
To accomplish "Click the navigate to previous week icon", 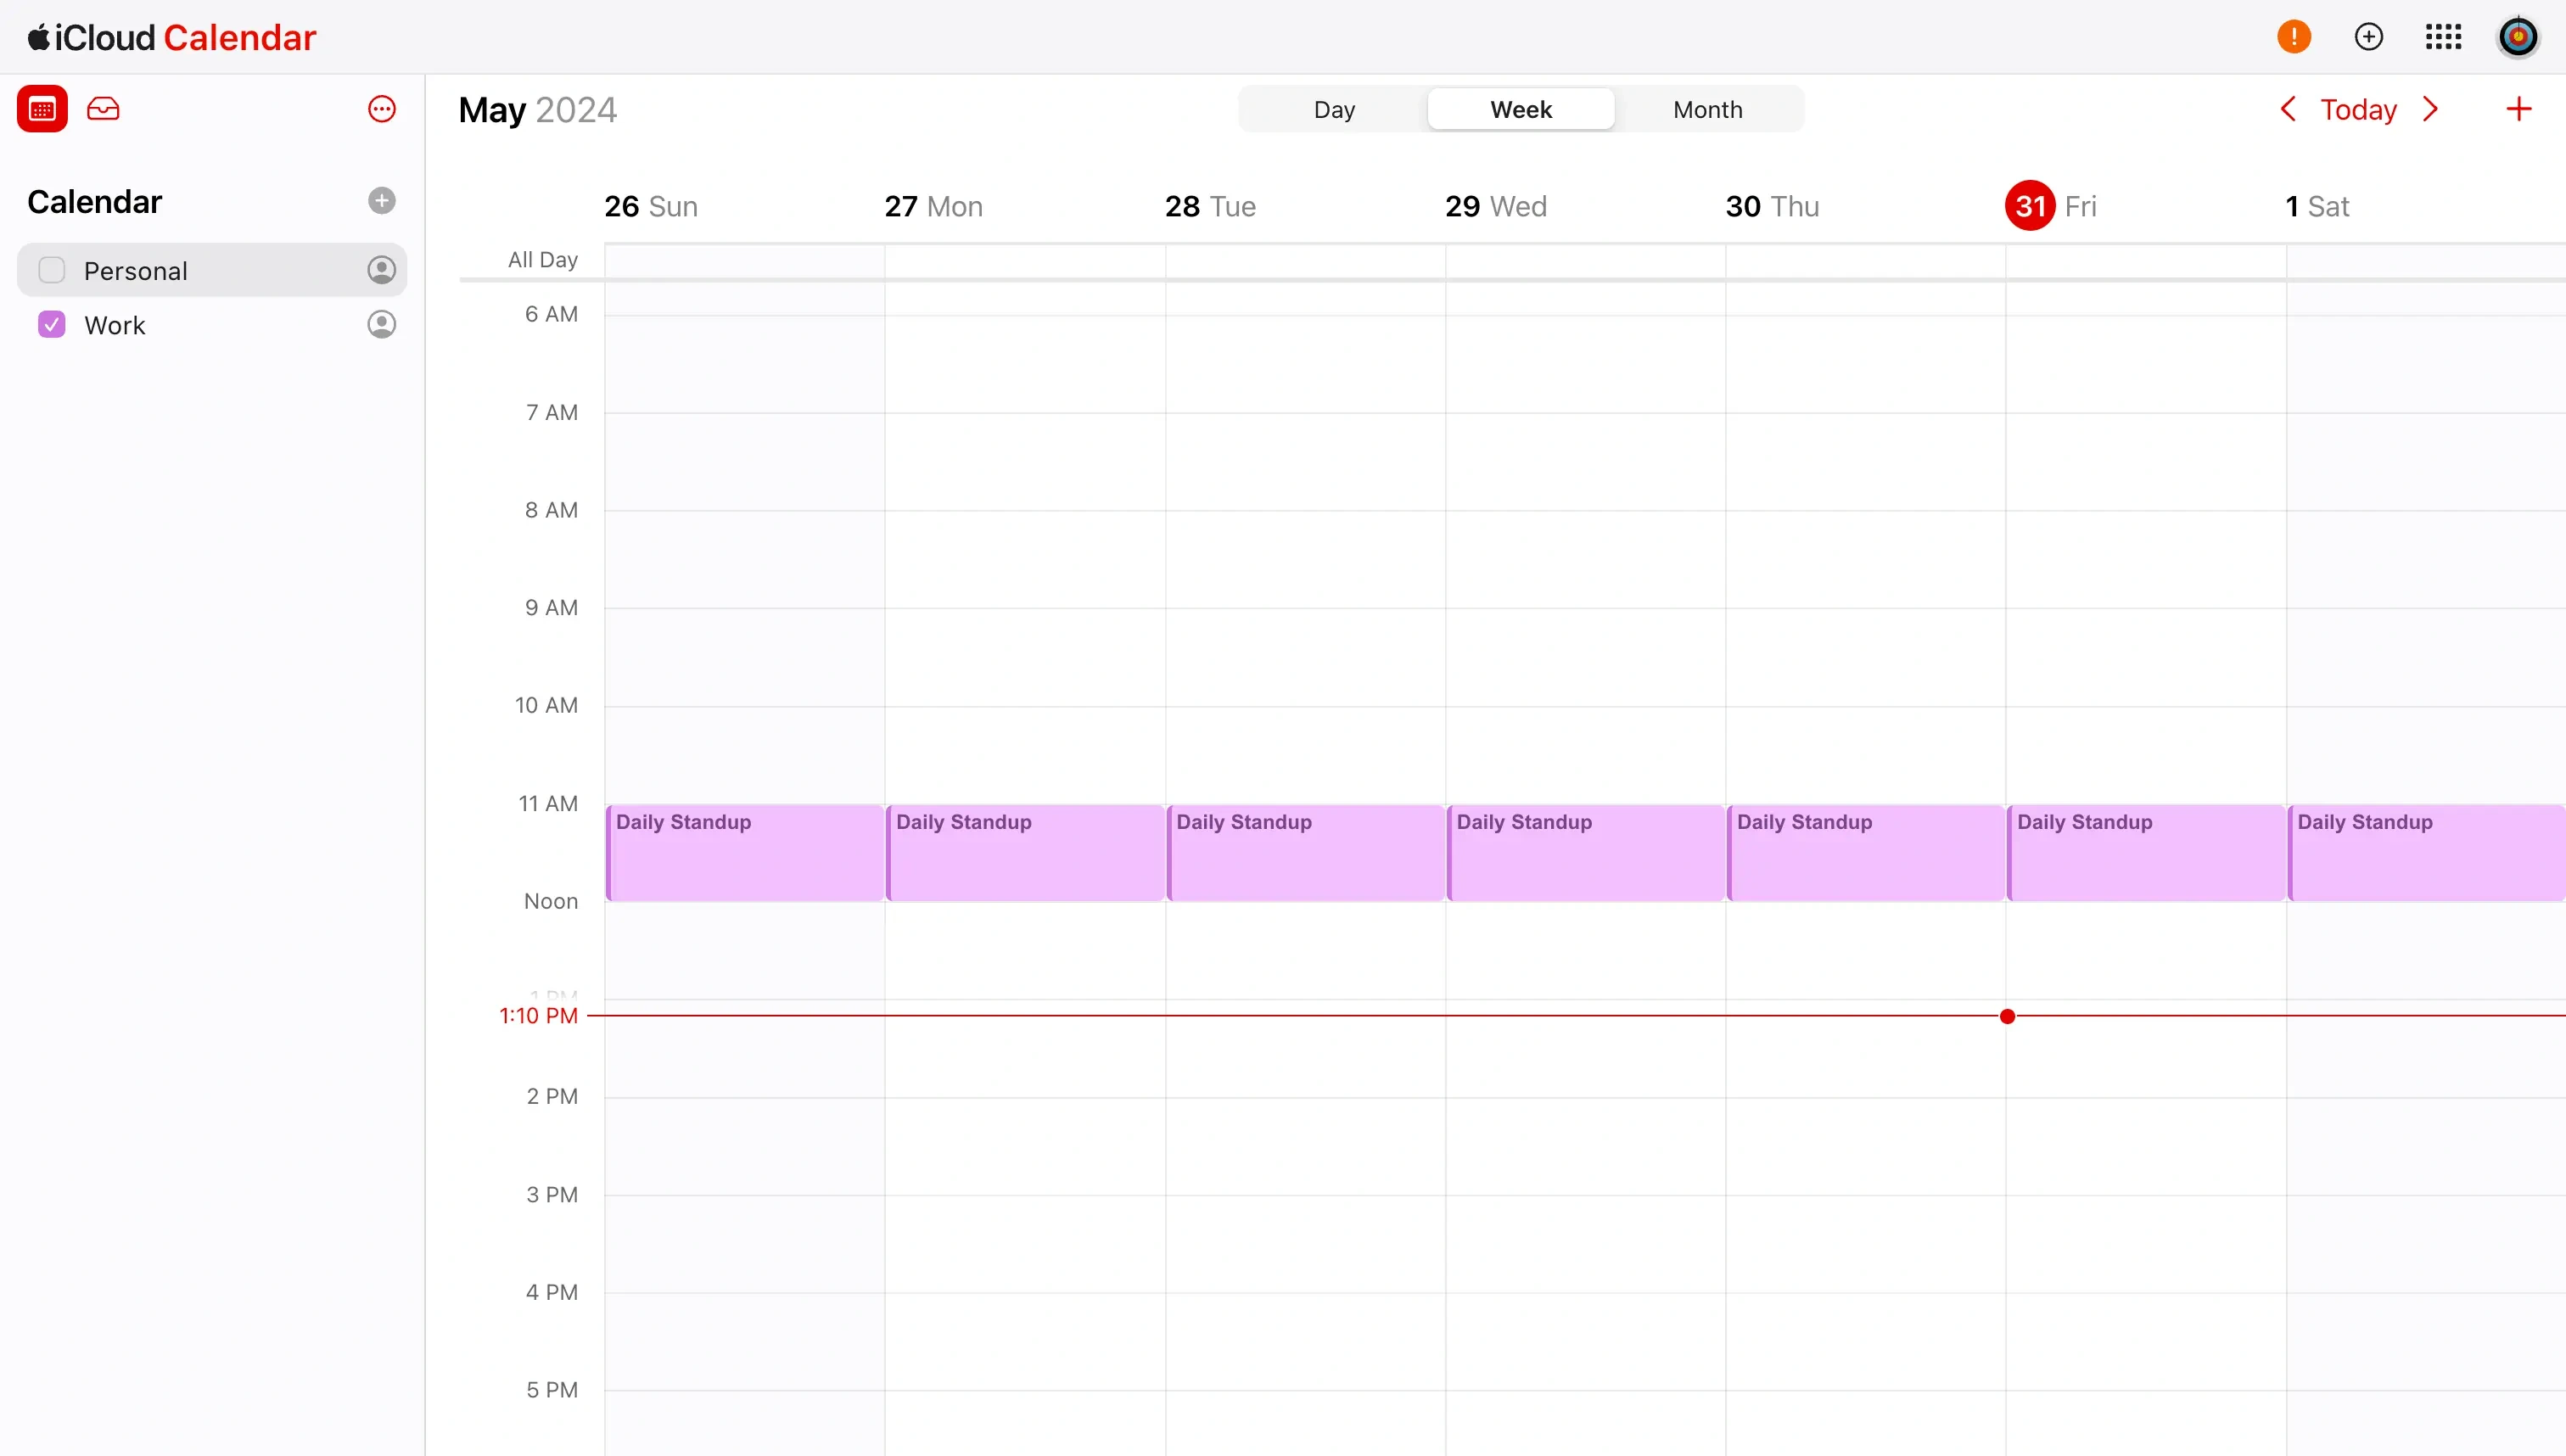I will (2288, 109).
